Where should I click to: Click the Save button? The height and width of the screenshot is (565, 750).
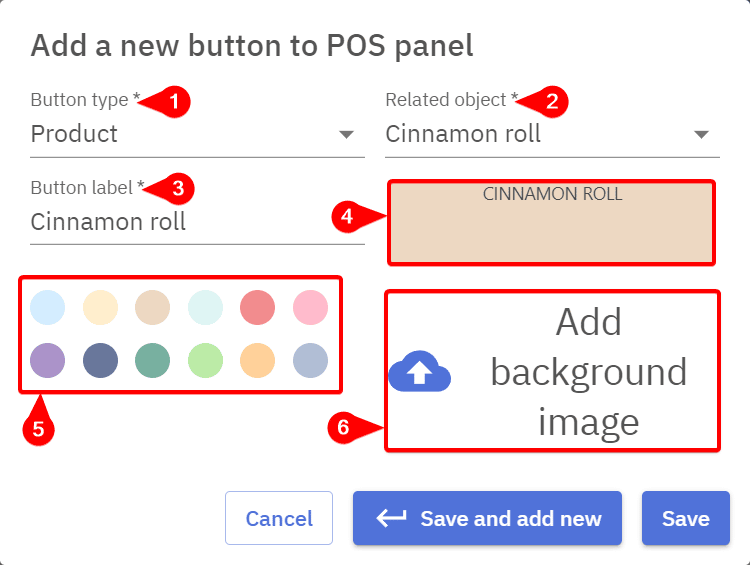click(685, 518)
